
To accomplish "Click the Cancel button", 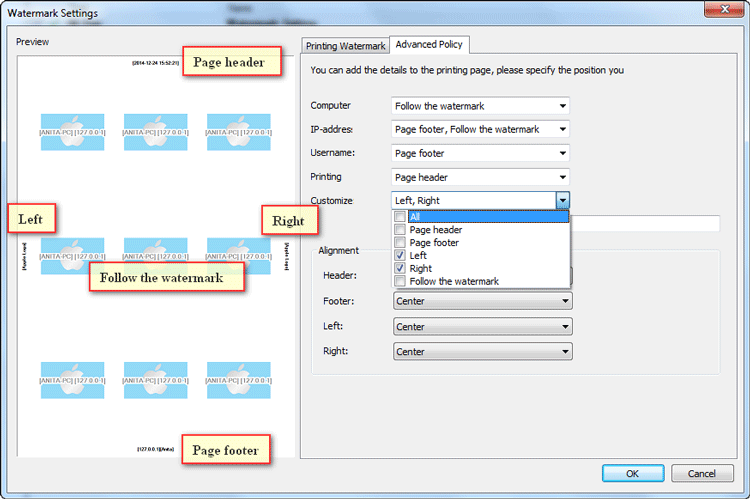I will point(702,473).
